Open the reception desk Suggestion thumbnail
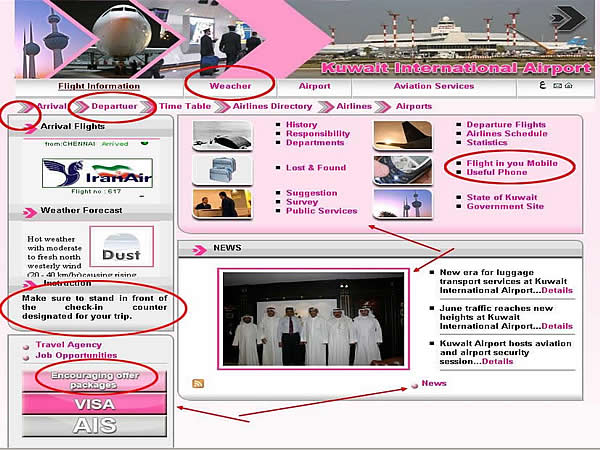The height and width of the screenshot is (450, 600). (x=222, y=204)
